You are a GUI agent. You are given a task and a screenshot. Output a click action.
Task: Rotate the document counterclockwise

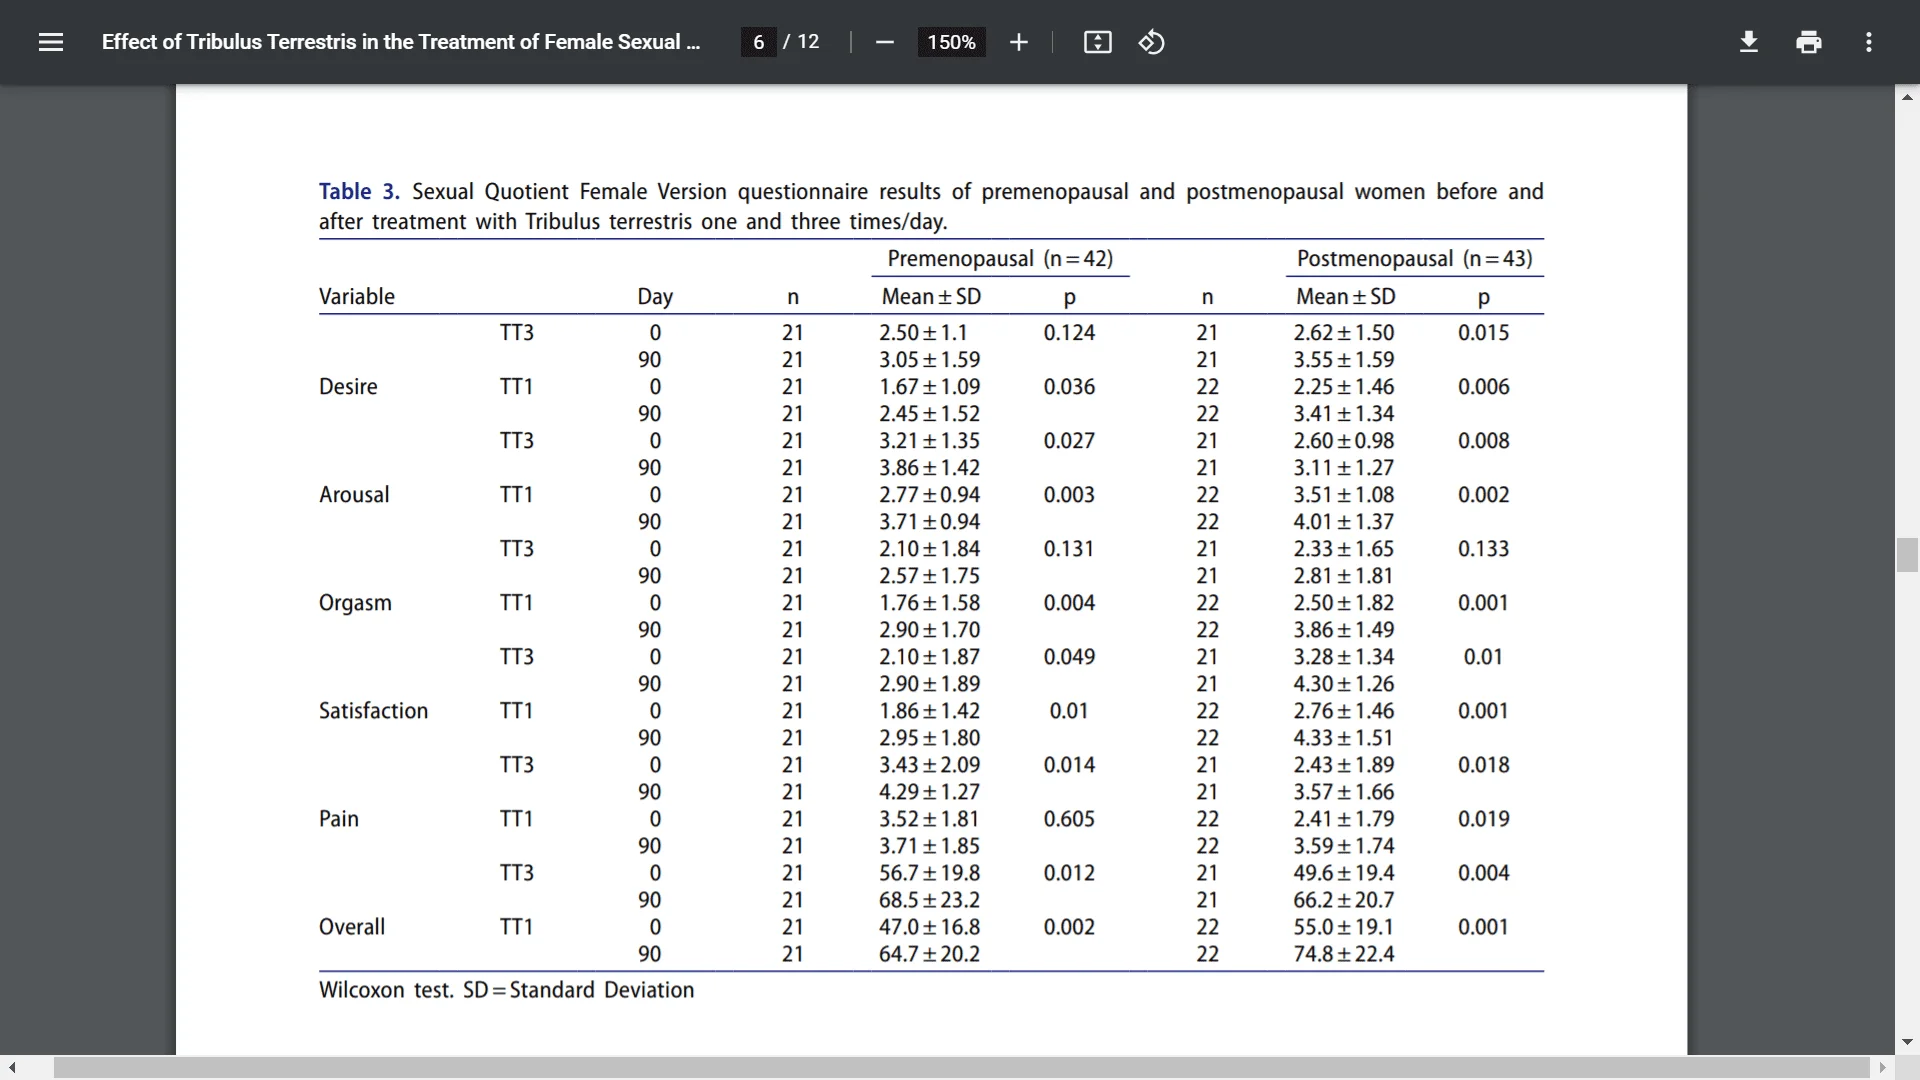(1151, 42)
